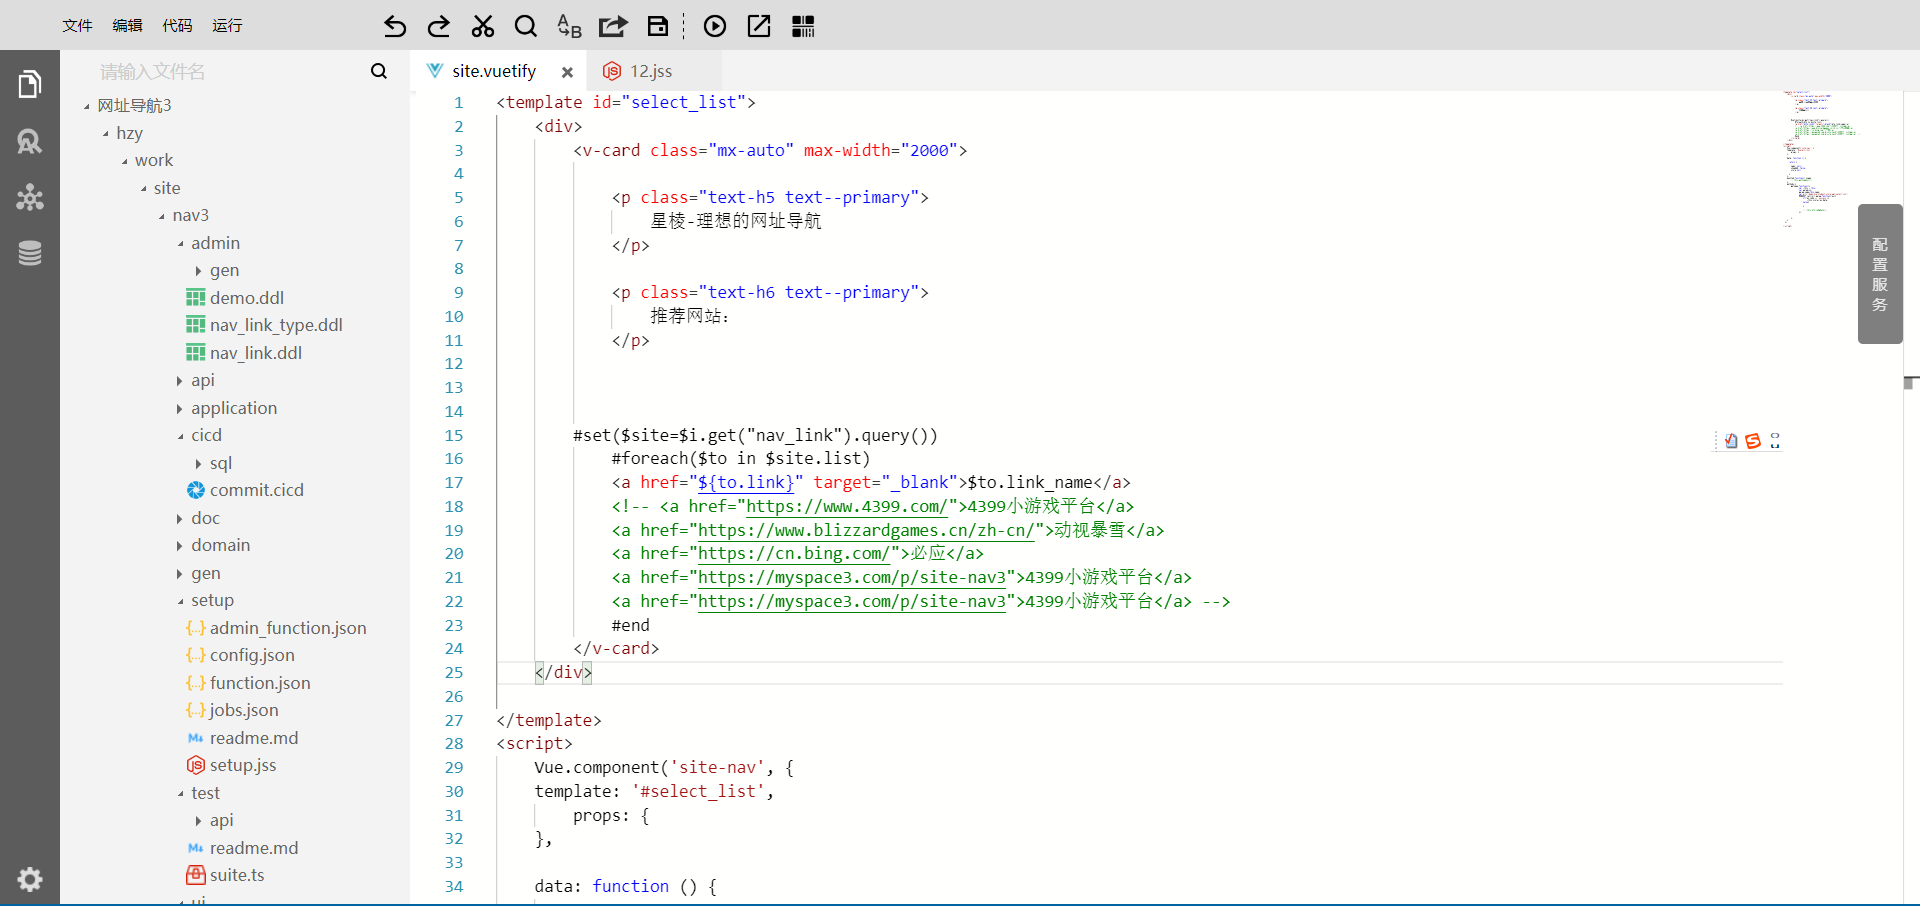Viewport: 1920px width, 906px height.
Task: Open the 运行 menu
Action: click(227, 25)
